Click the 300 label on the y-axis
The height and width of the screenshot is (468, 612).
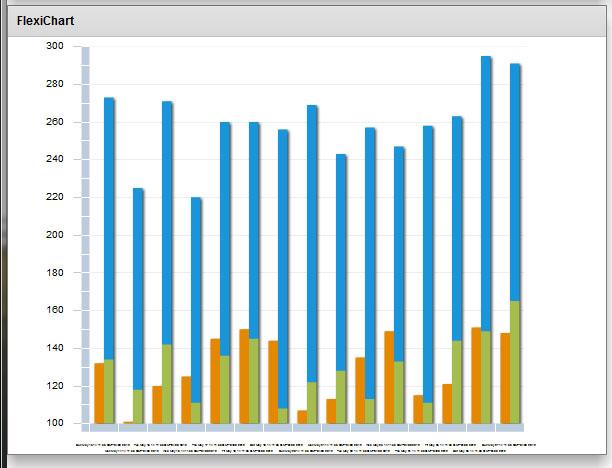pyautogui.click(x=54, y=46)
